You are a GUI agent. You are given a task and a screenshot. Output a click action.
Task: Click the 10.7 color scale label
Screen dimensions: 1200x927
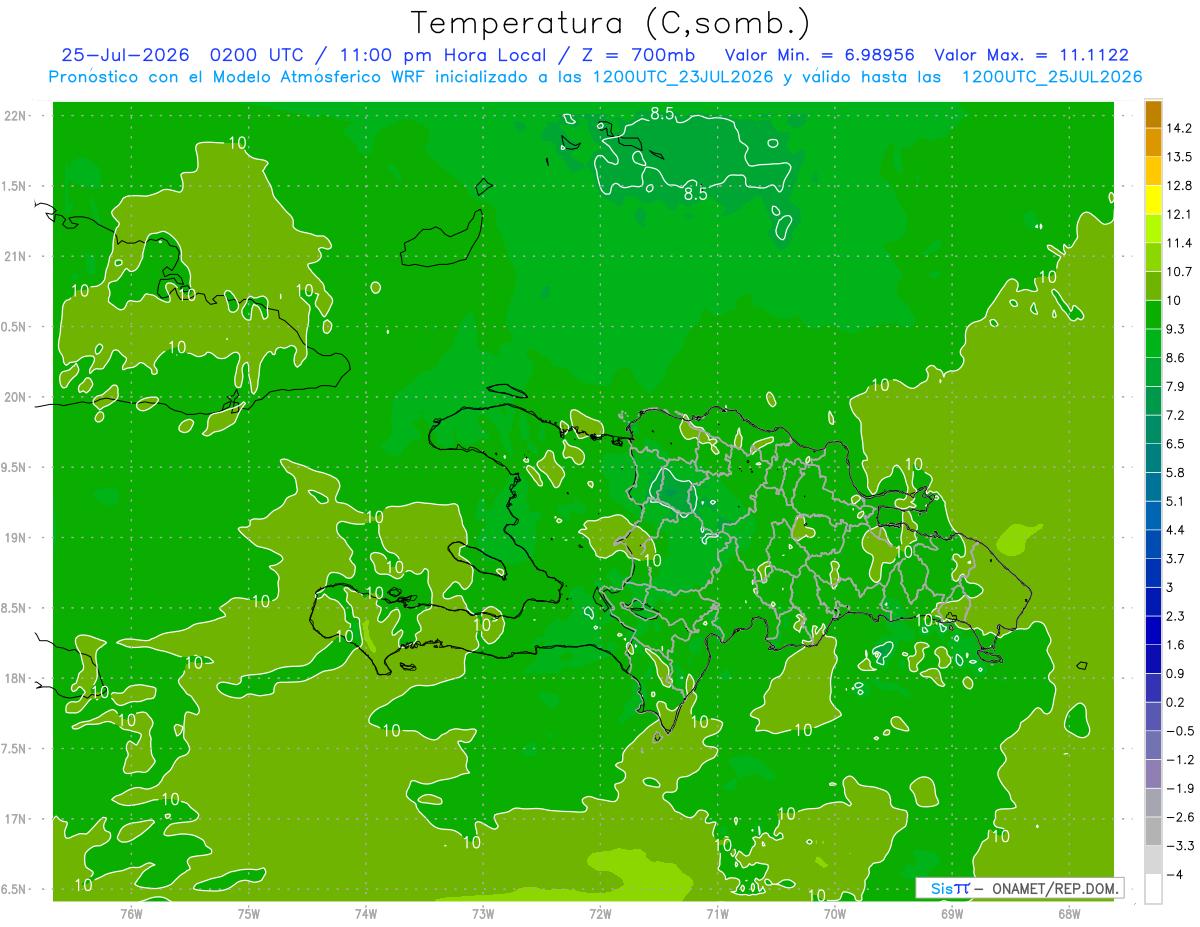[1178, 272]
